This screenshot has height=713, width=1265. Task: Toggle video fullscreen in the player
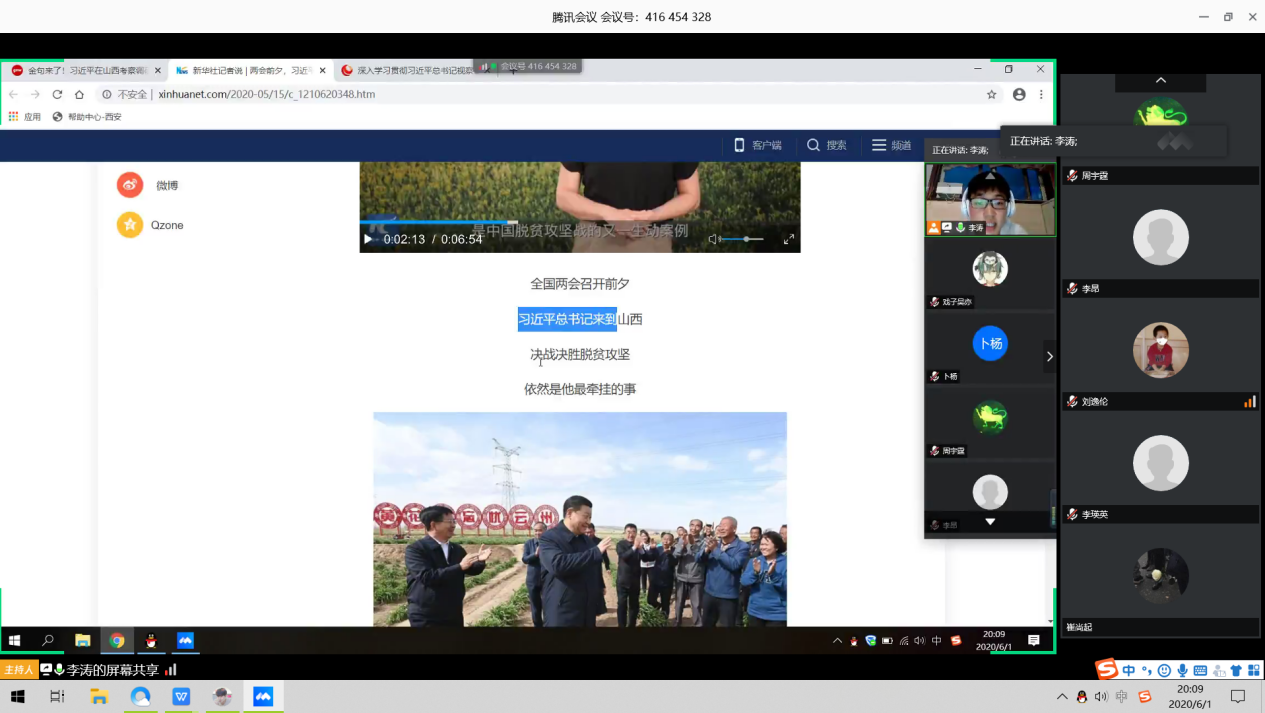pyautogui.click(x=788, y=239)
